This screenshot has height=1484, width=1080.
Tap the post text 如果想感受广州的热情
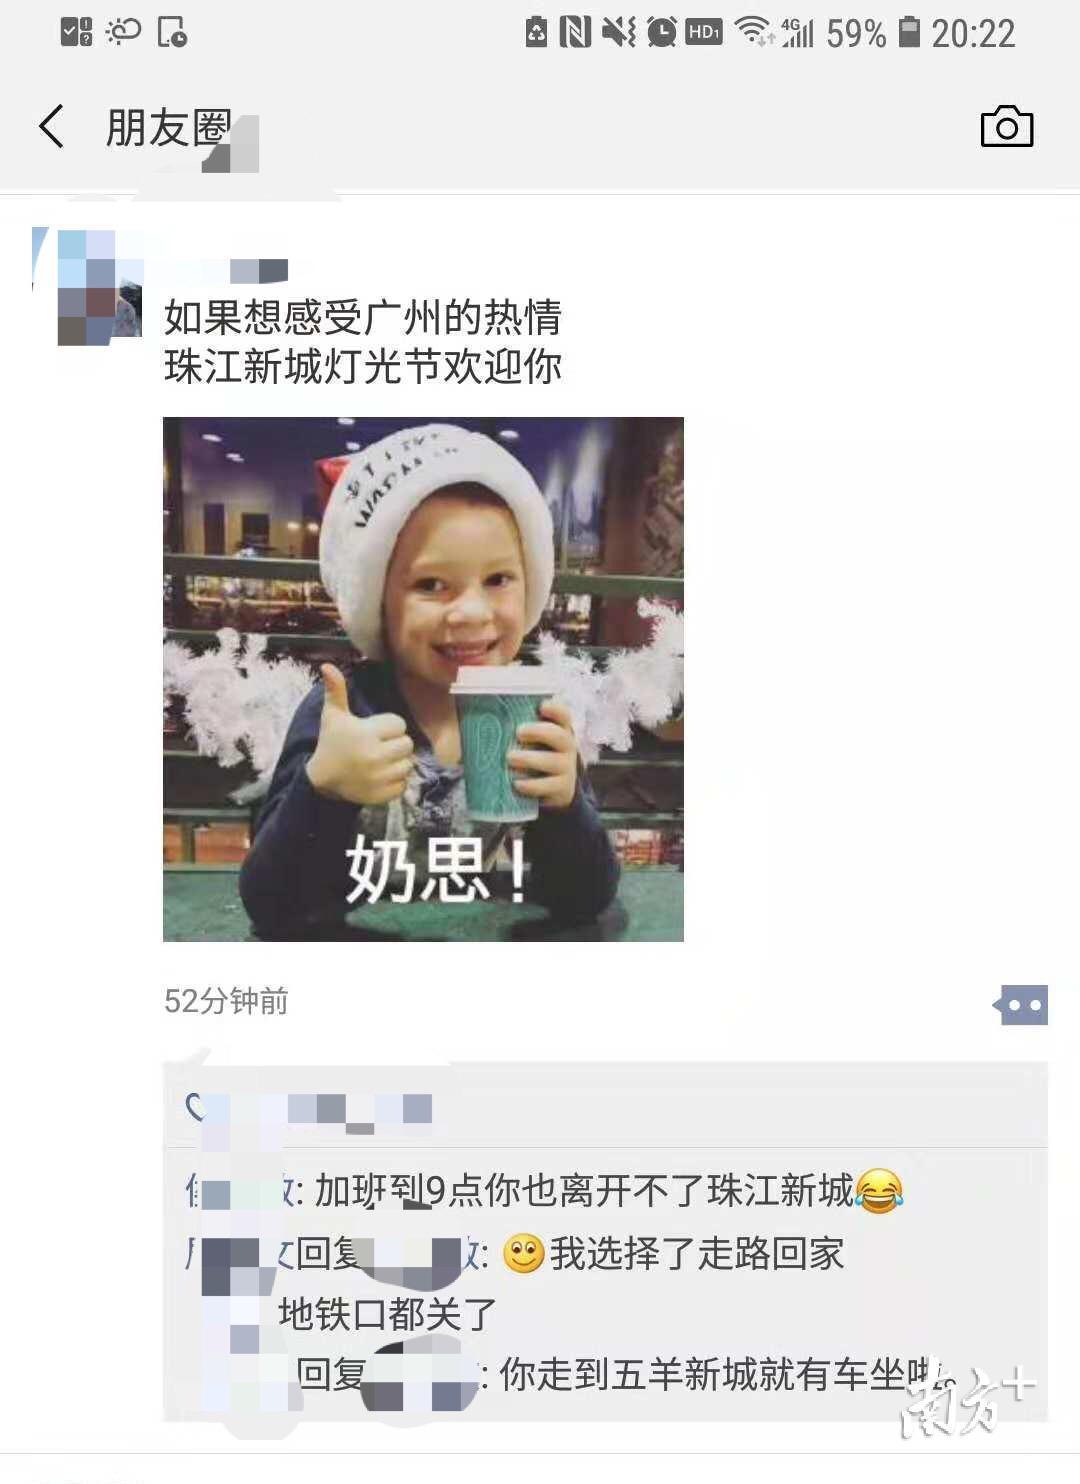click(x=363, y=317)
